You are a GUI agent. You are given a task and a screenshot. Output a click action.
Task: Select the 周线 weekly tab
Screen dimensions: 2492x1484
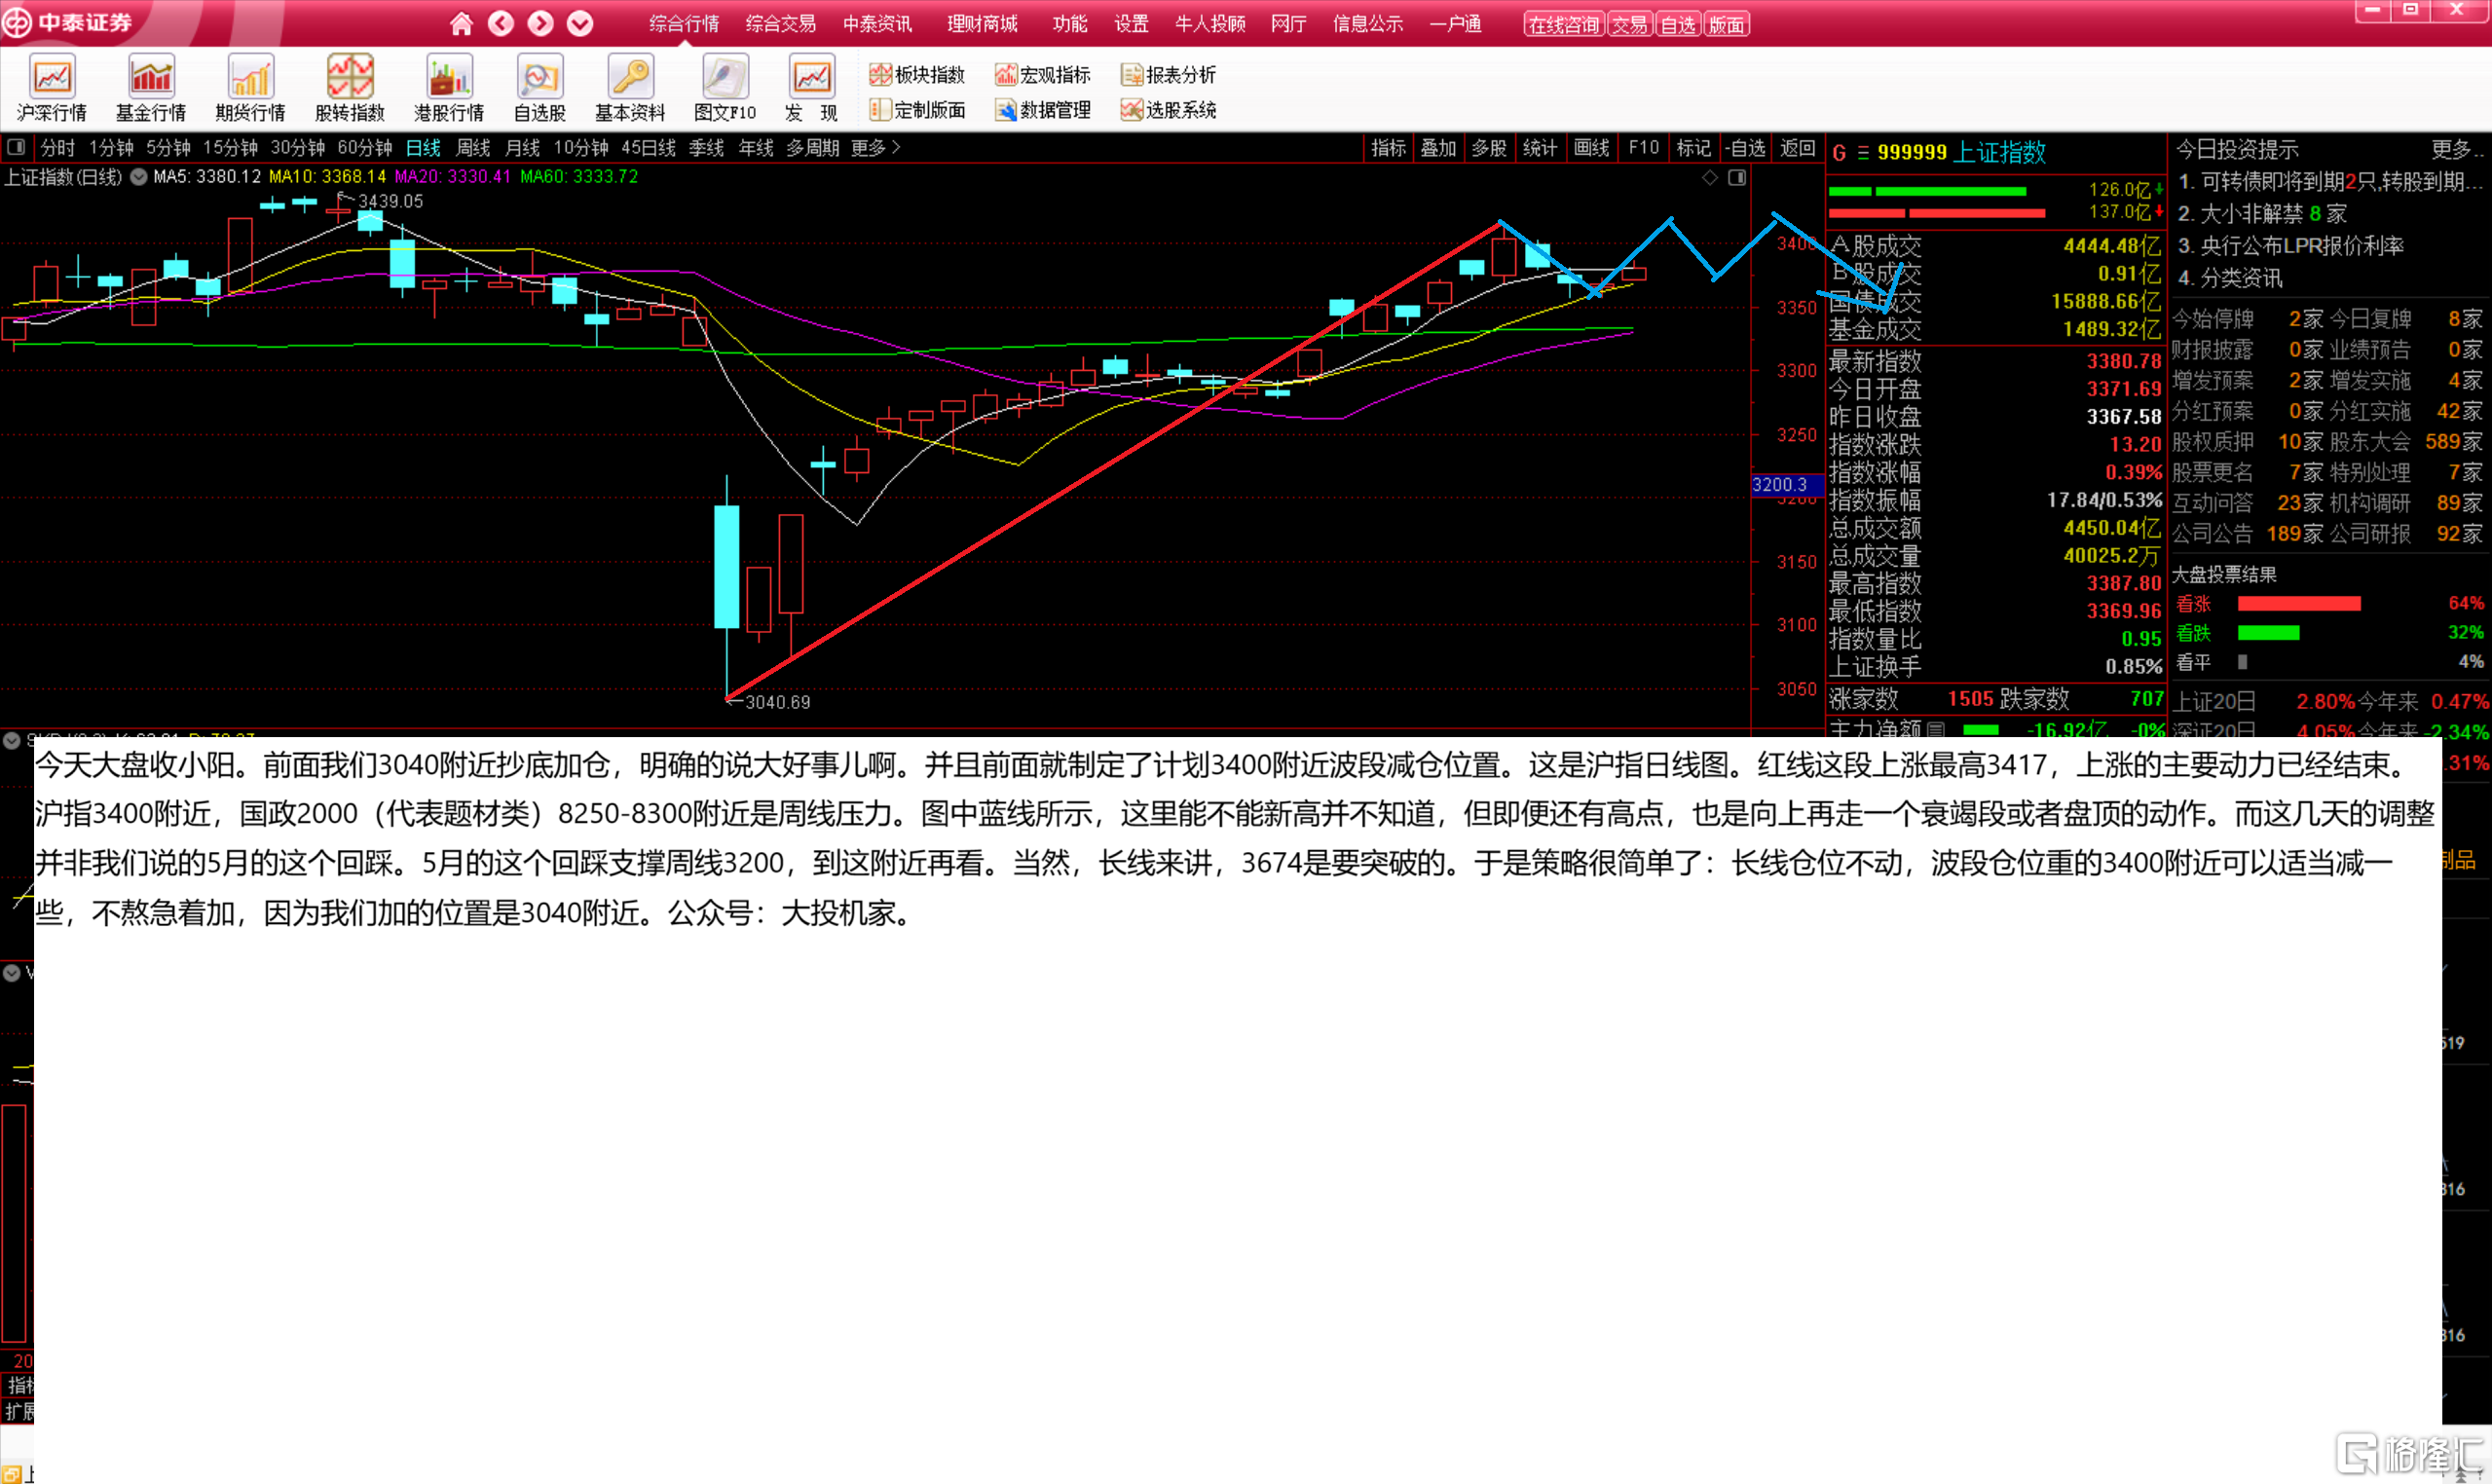pos(473,148)
